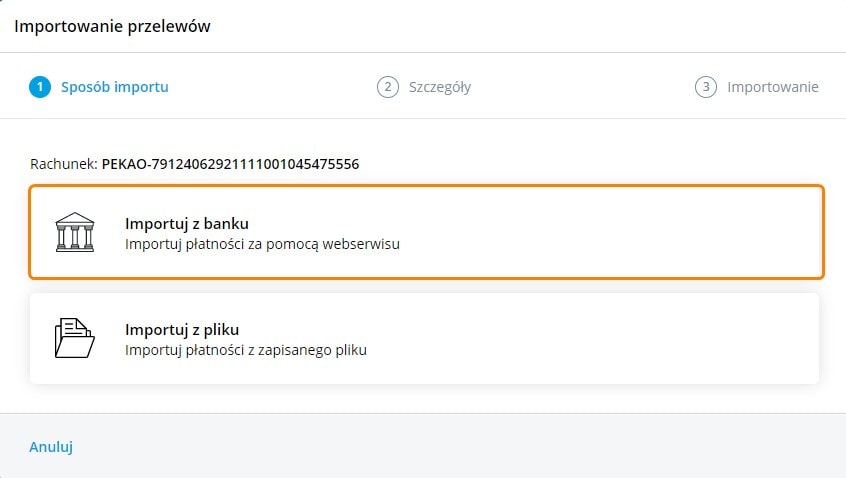The image size is (846, 478).
Task: Click blank right side of bank import card
Action: (650, 232)
